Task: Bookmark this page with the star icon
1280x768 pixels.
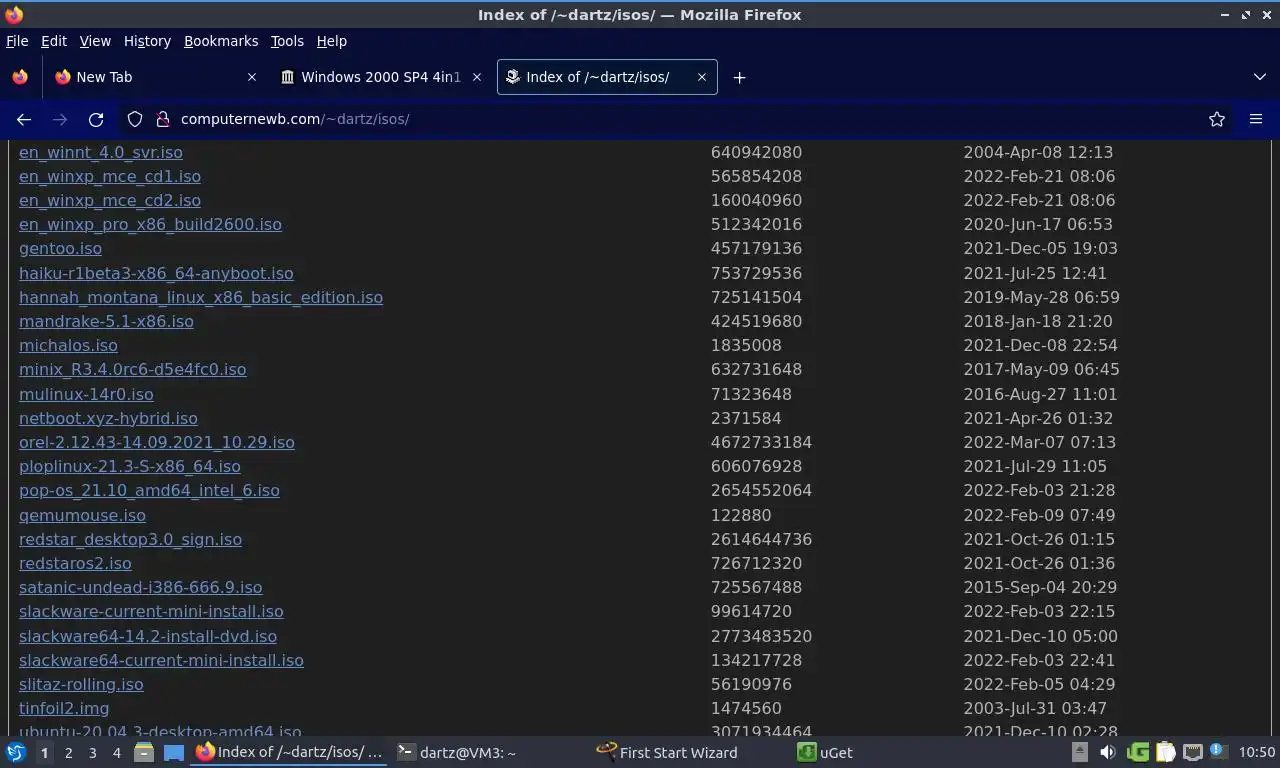Action: pos(1217,119)
